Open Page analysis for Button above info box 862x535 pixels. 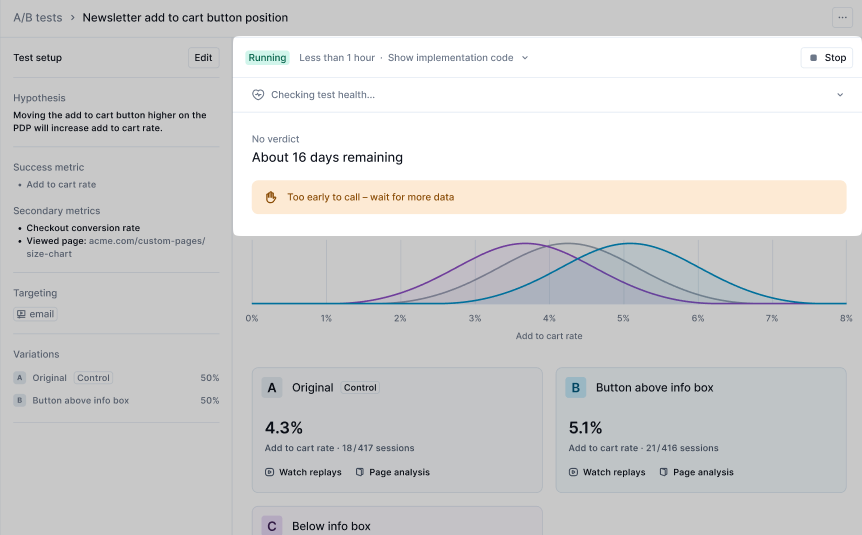(x=697, y=472)
